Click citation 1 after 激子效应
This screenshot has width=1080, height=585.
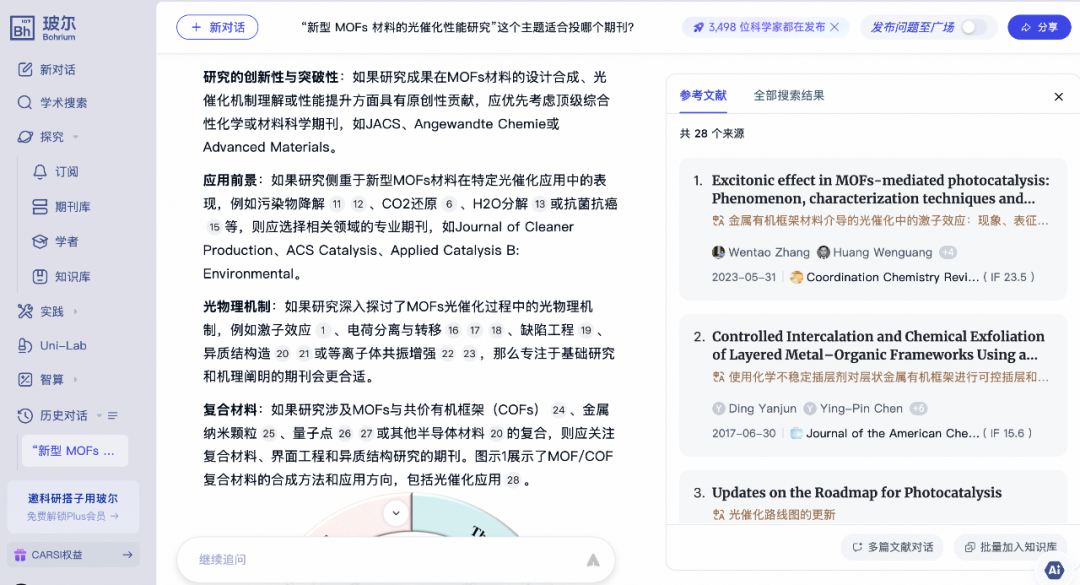point(322,331)
